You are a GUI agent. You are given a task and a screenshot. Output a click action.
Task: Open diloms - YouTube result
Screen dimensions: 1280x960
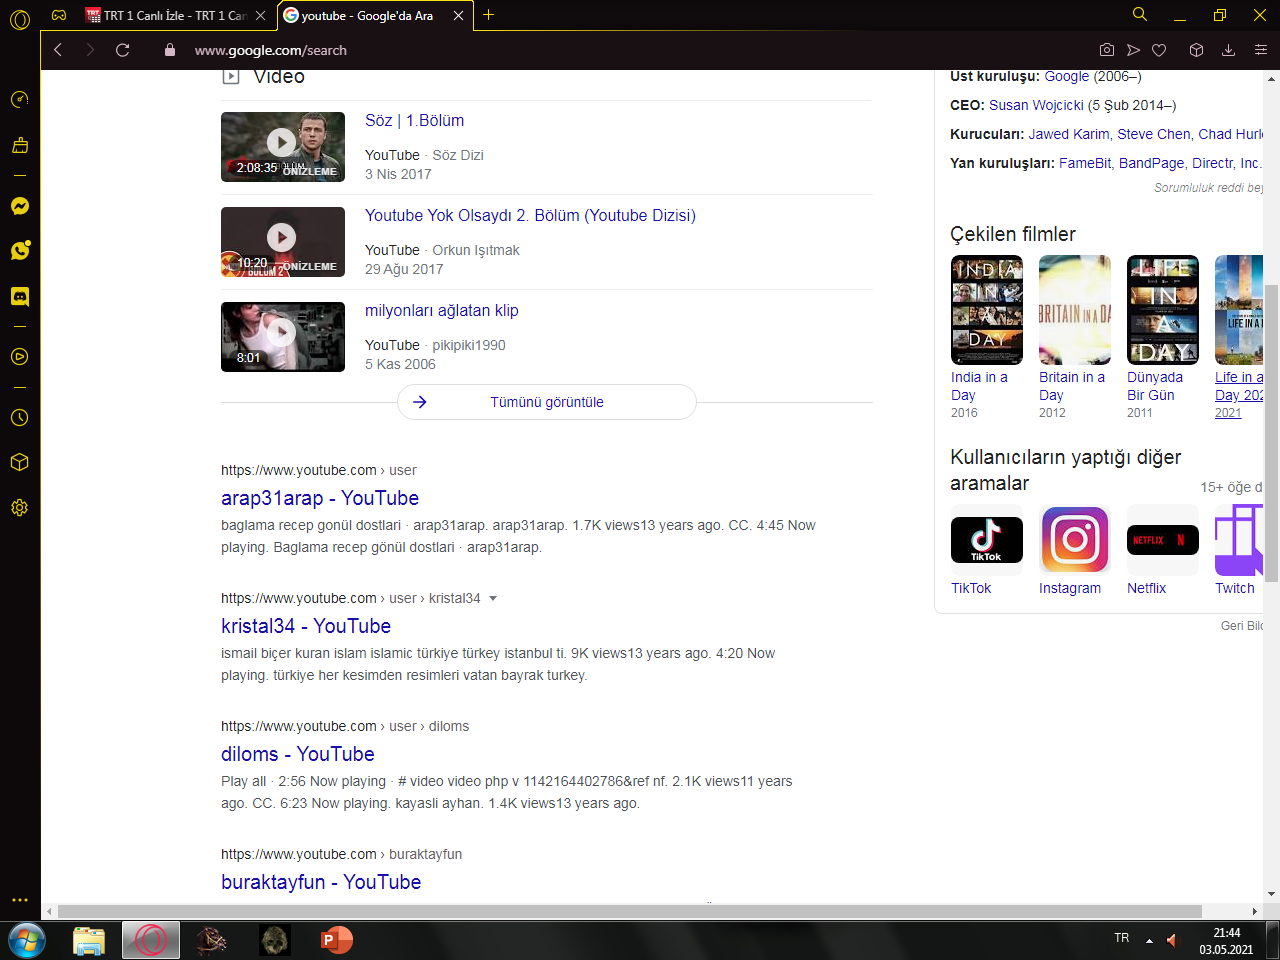pyautogui.click(x=298, y=754)
